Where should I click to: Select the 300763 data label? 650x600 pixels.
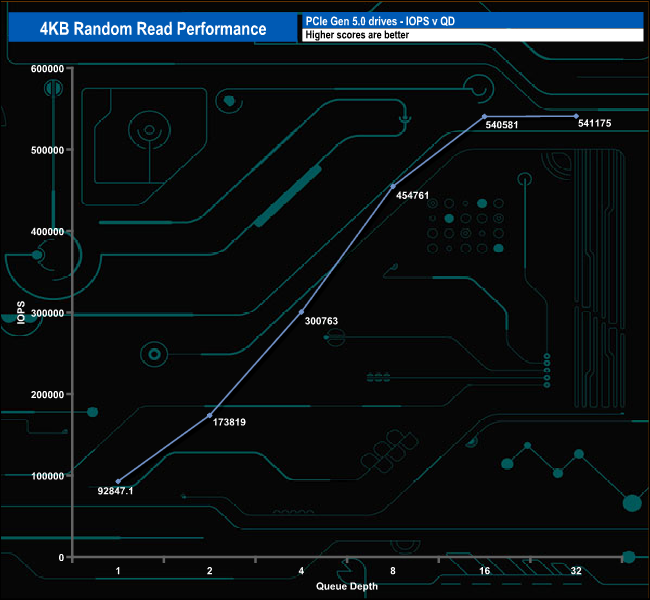[321, 321]
